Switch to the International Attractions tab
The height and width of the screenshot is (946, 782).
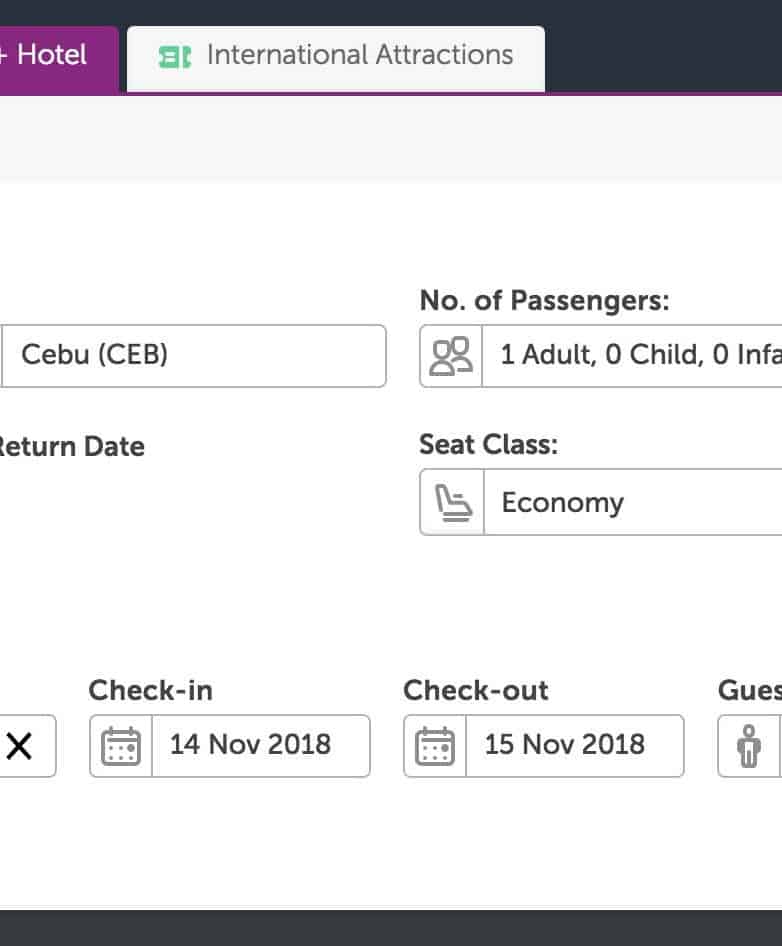click(x=358, y=56)
